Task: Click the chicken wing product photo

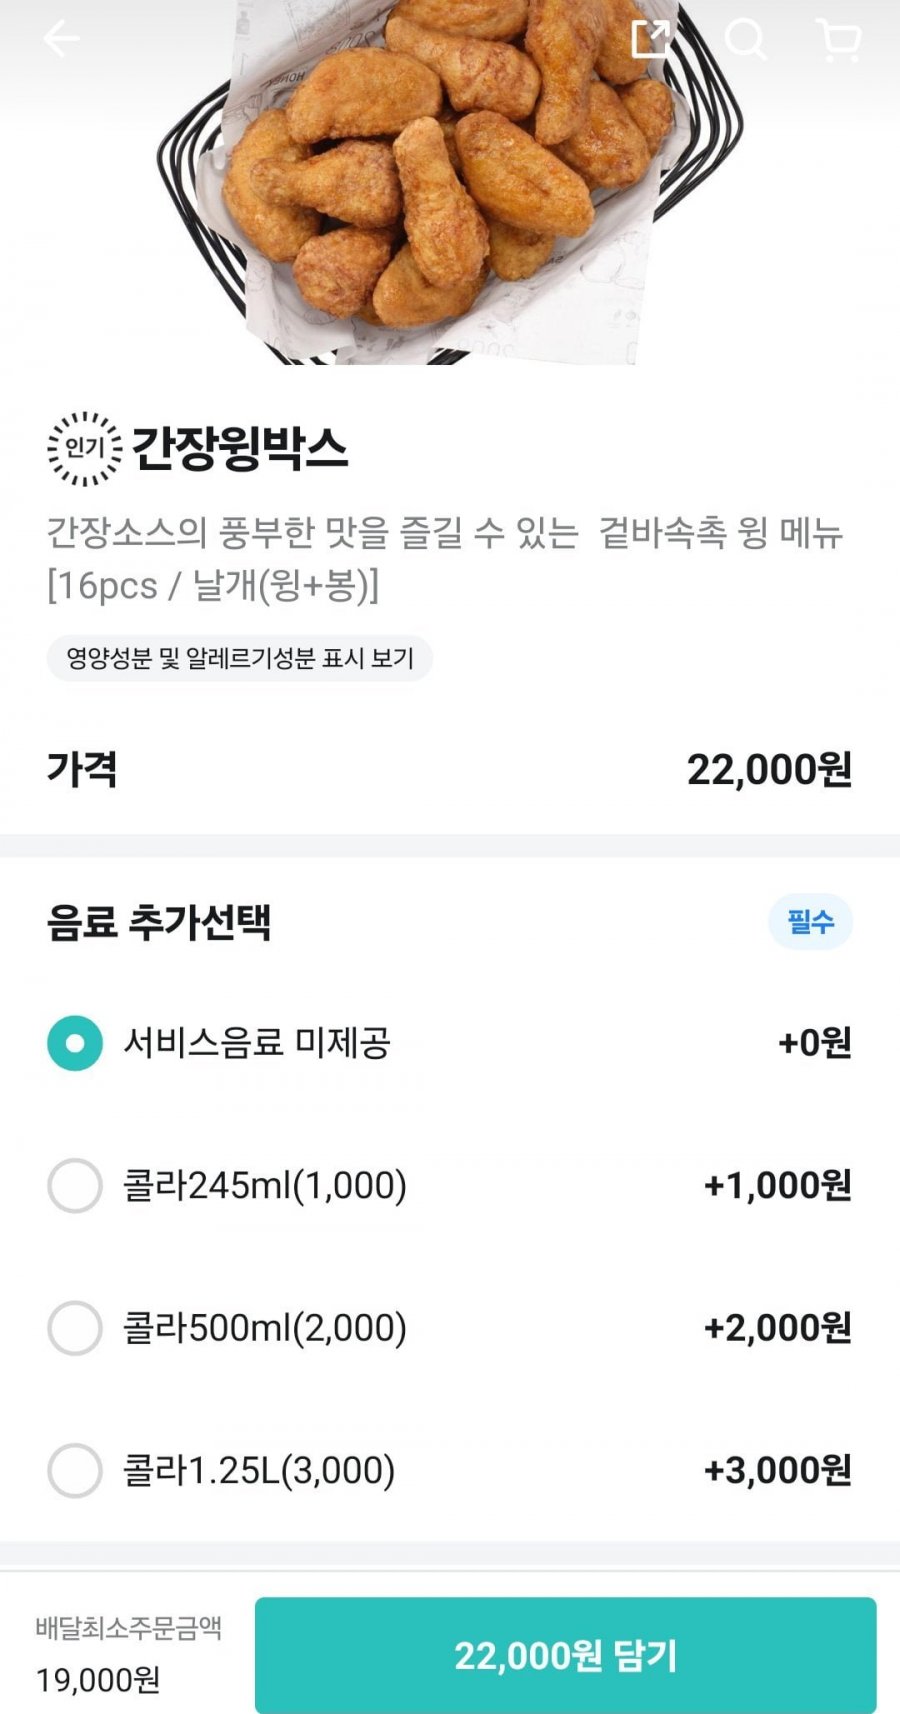Action: (450, 180)
